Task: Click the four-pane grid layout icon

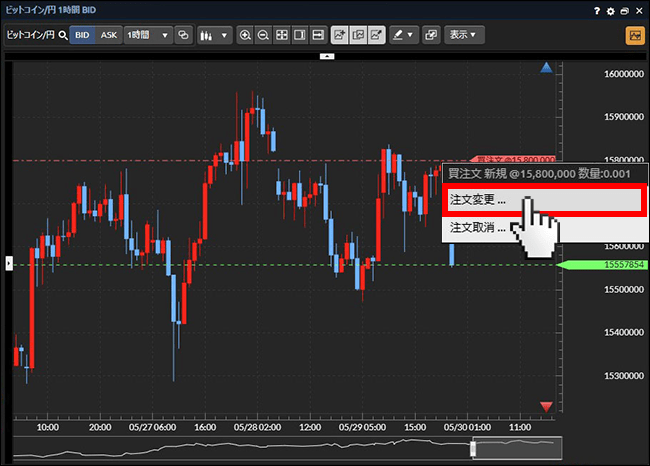Action: tap(282, 35)
